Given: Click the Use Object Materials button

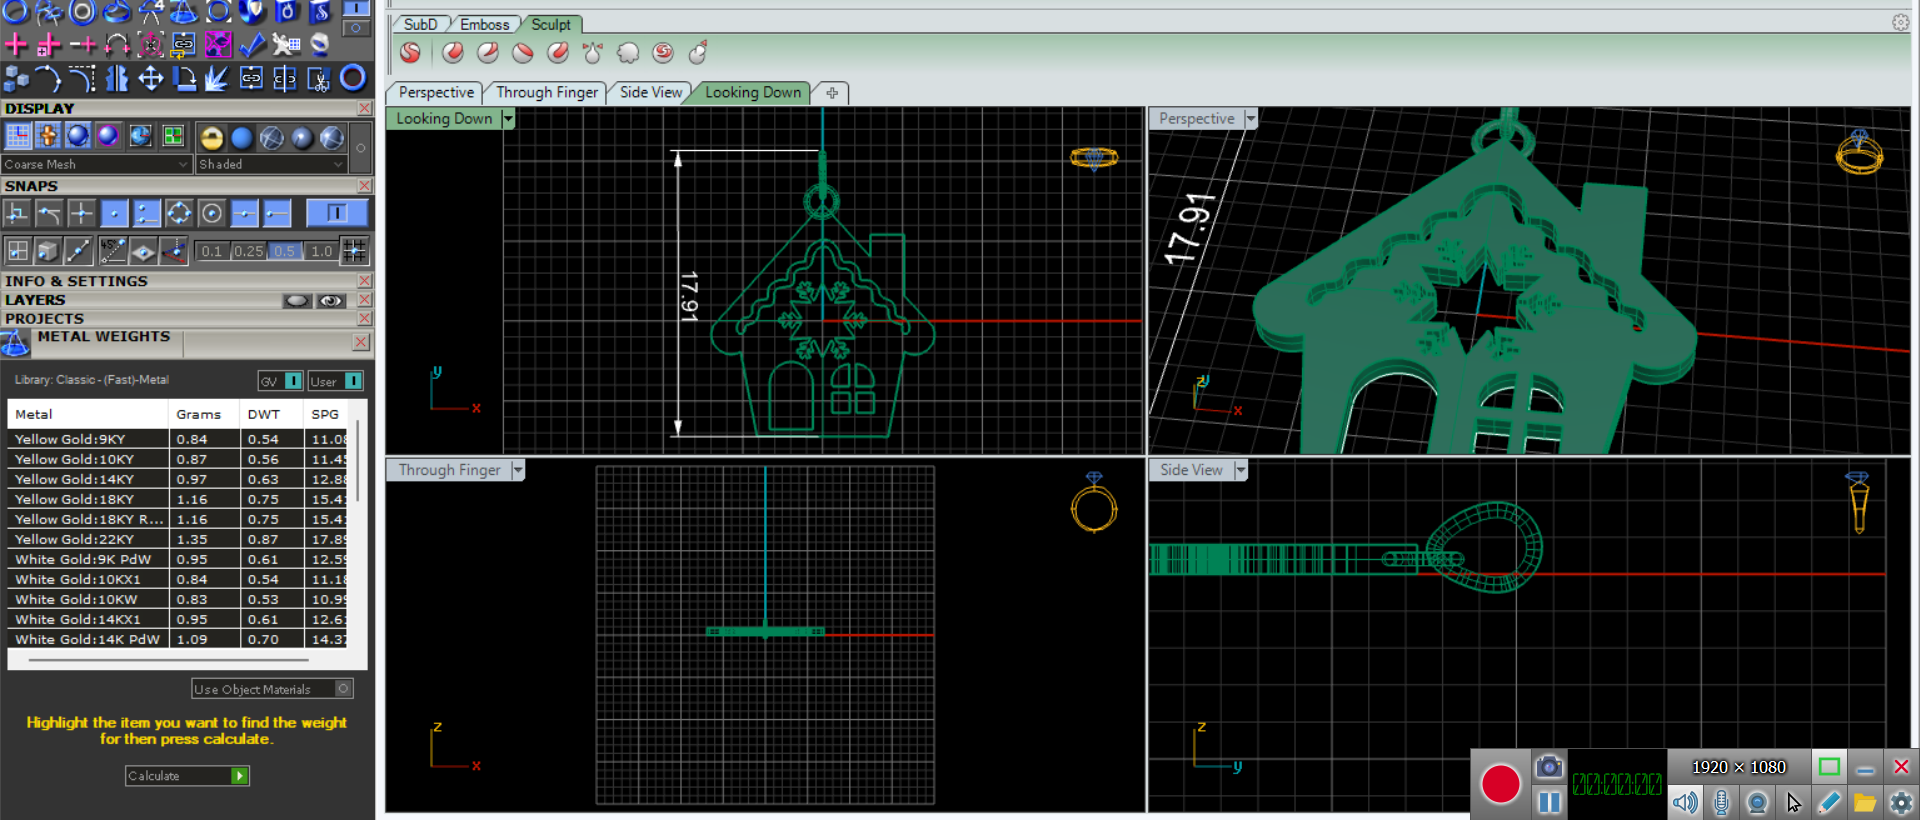Looking at the screenshot, I should pyautogui.click(x=271, y=689).
